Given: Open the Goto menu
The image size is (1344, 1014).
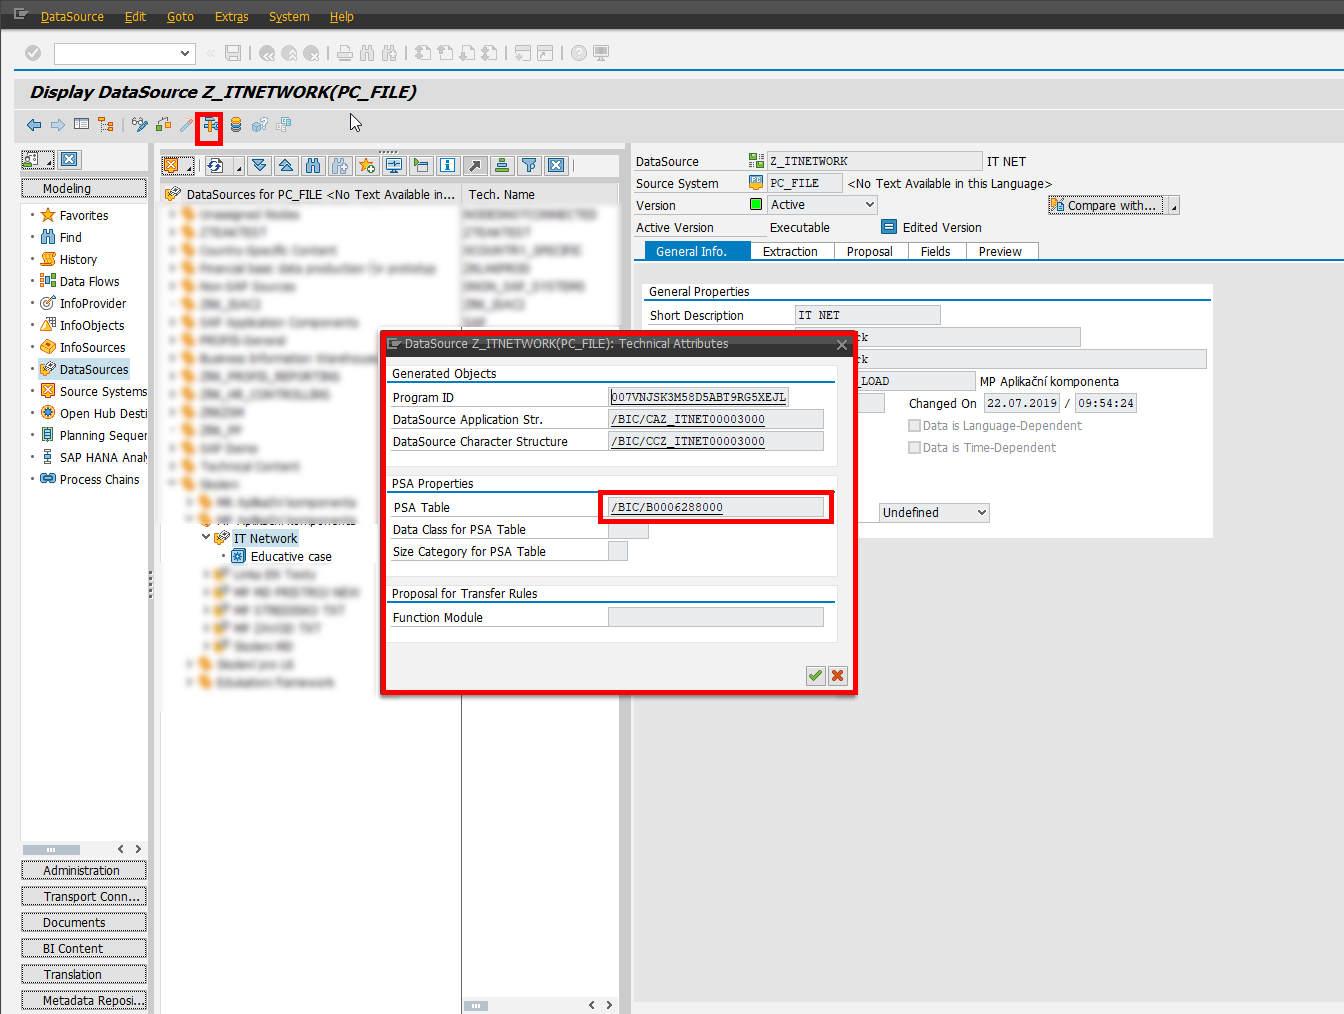Looking at the screenshot, I should point(180,16).
